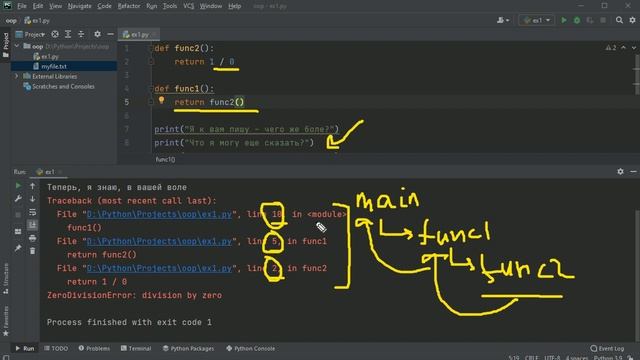The width and height of the screenshot is (640, 360).
Task: Open the Tools menu
Action: (x=170, y=6)
